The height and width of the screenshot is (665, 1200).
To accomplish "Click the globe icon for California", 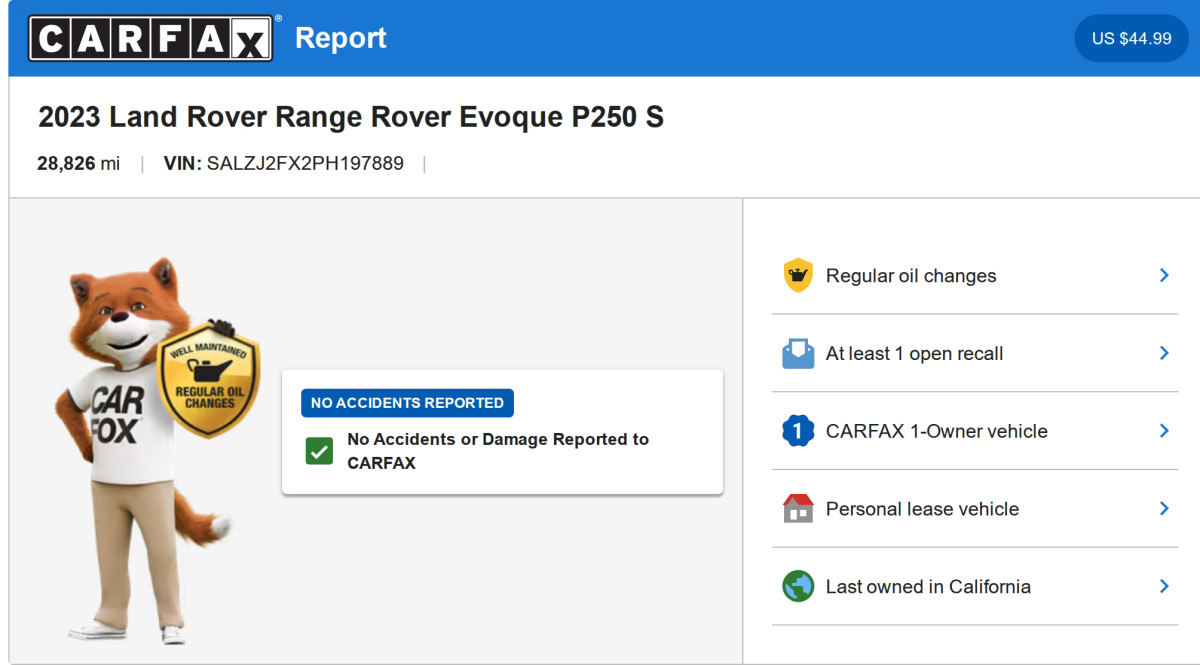I will tap(797, 587).
